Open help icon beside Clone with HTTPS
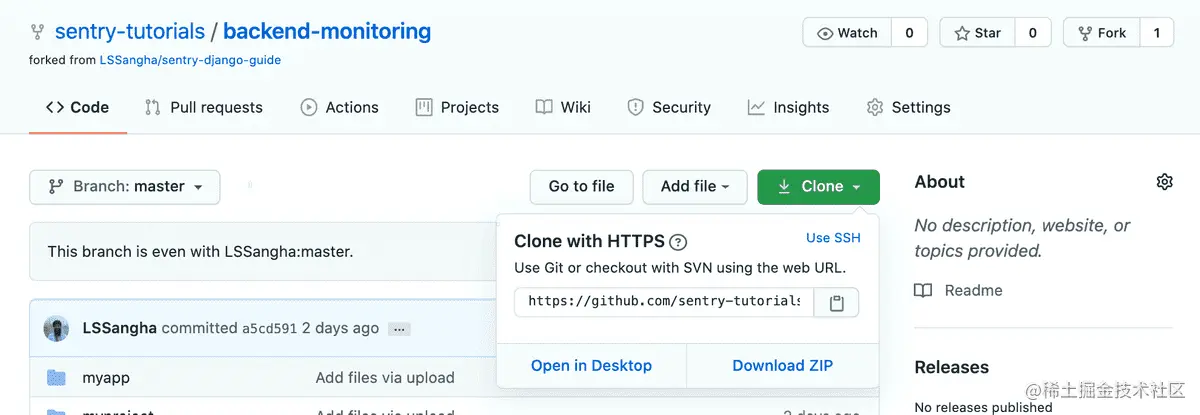Screen dimensions: 1200x415 point(678,242)
